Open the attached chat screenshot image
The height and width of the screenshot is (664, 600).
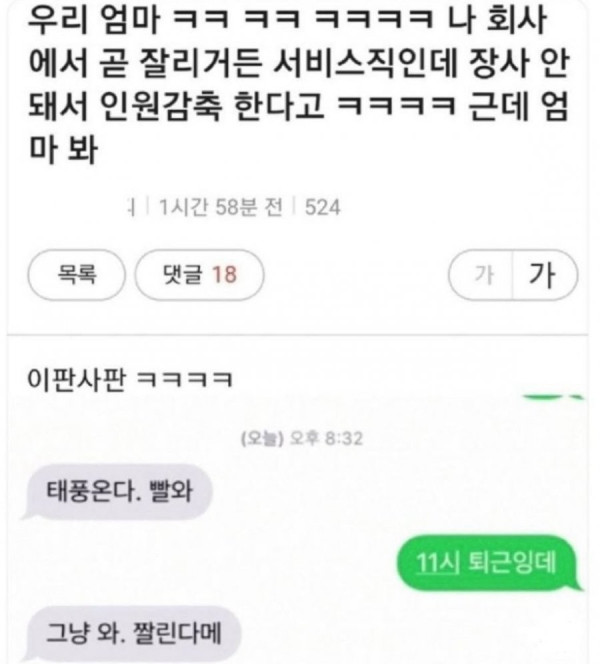pos(302,528)
